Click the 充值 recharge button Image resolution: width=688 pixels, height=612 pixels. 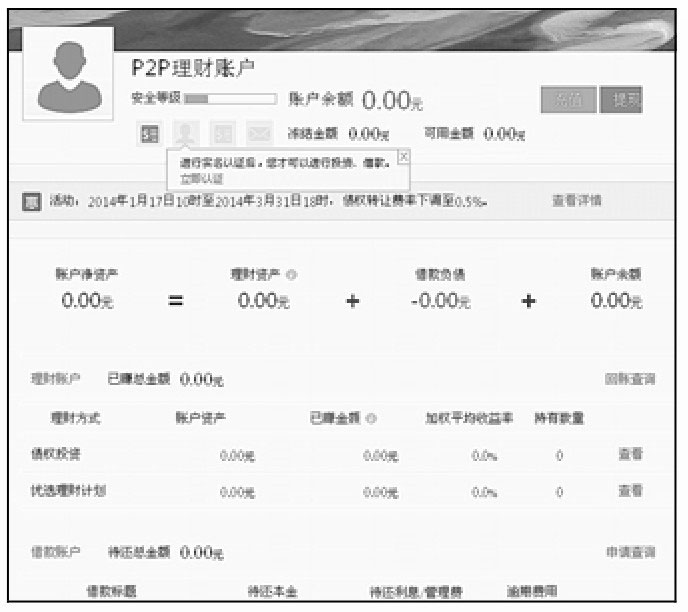point(569,100)
